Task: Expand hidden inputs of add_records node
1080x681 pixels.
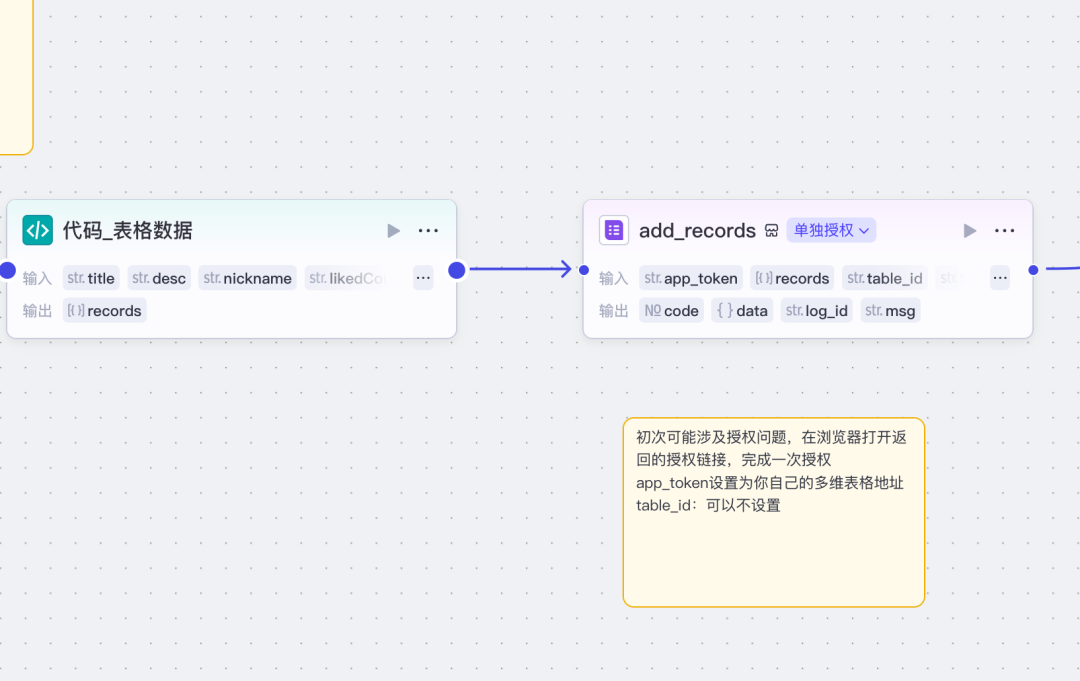Action: pos(999,278)
